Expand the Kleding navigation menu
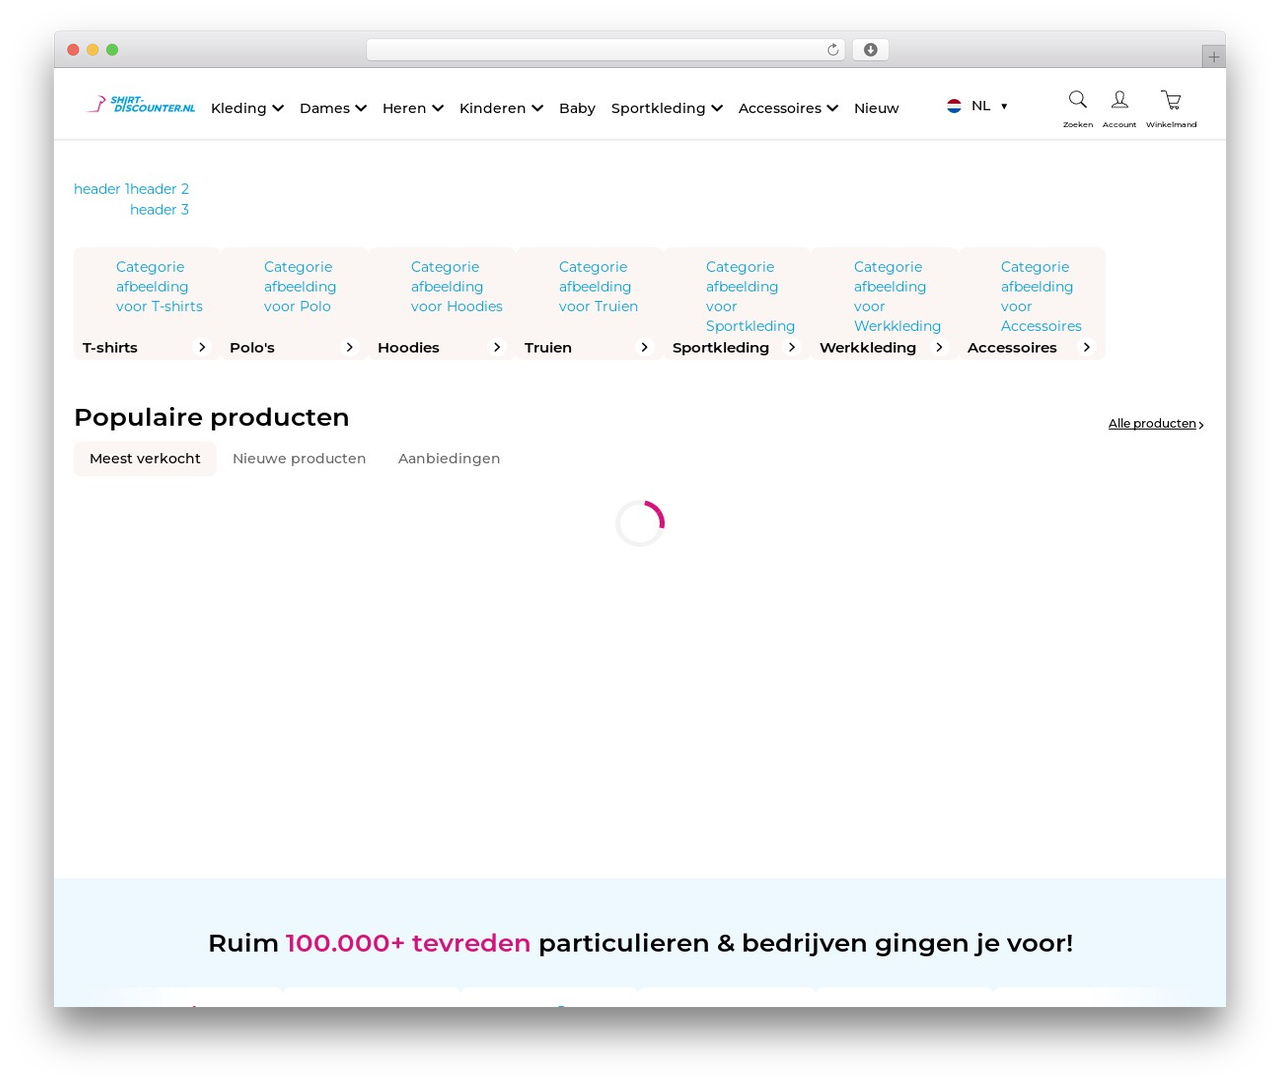The image size is (1280, 1084). pyautogui.click(x=247, y=108)
